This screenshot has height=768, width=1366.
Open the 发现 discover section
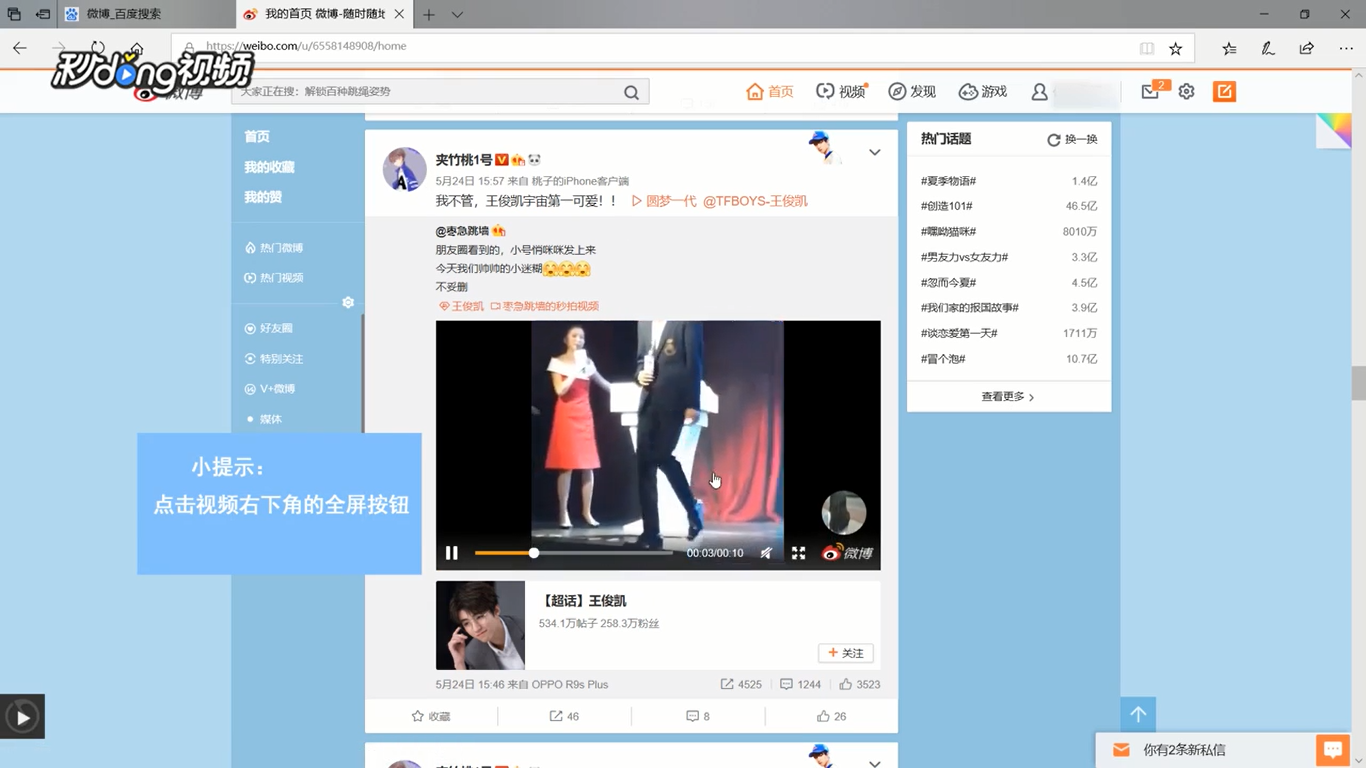pos(912,91)
